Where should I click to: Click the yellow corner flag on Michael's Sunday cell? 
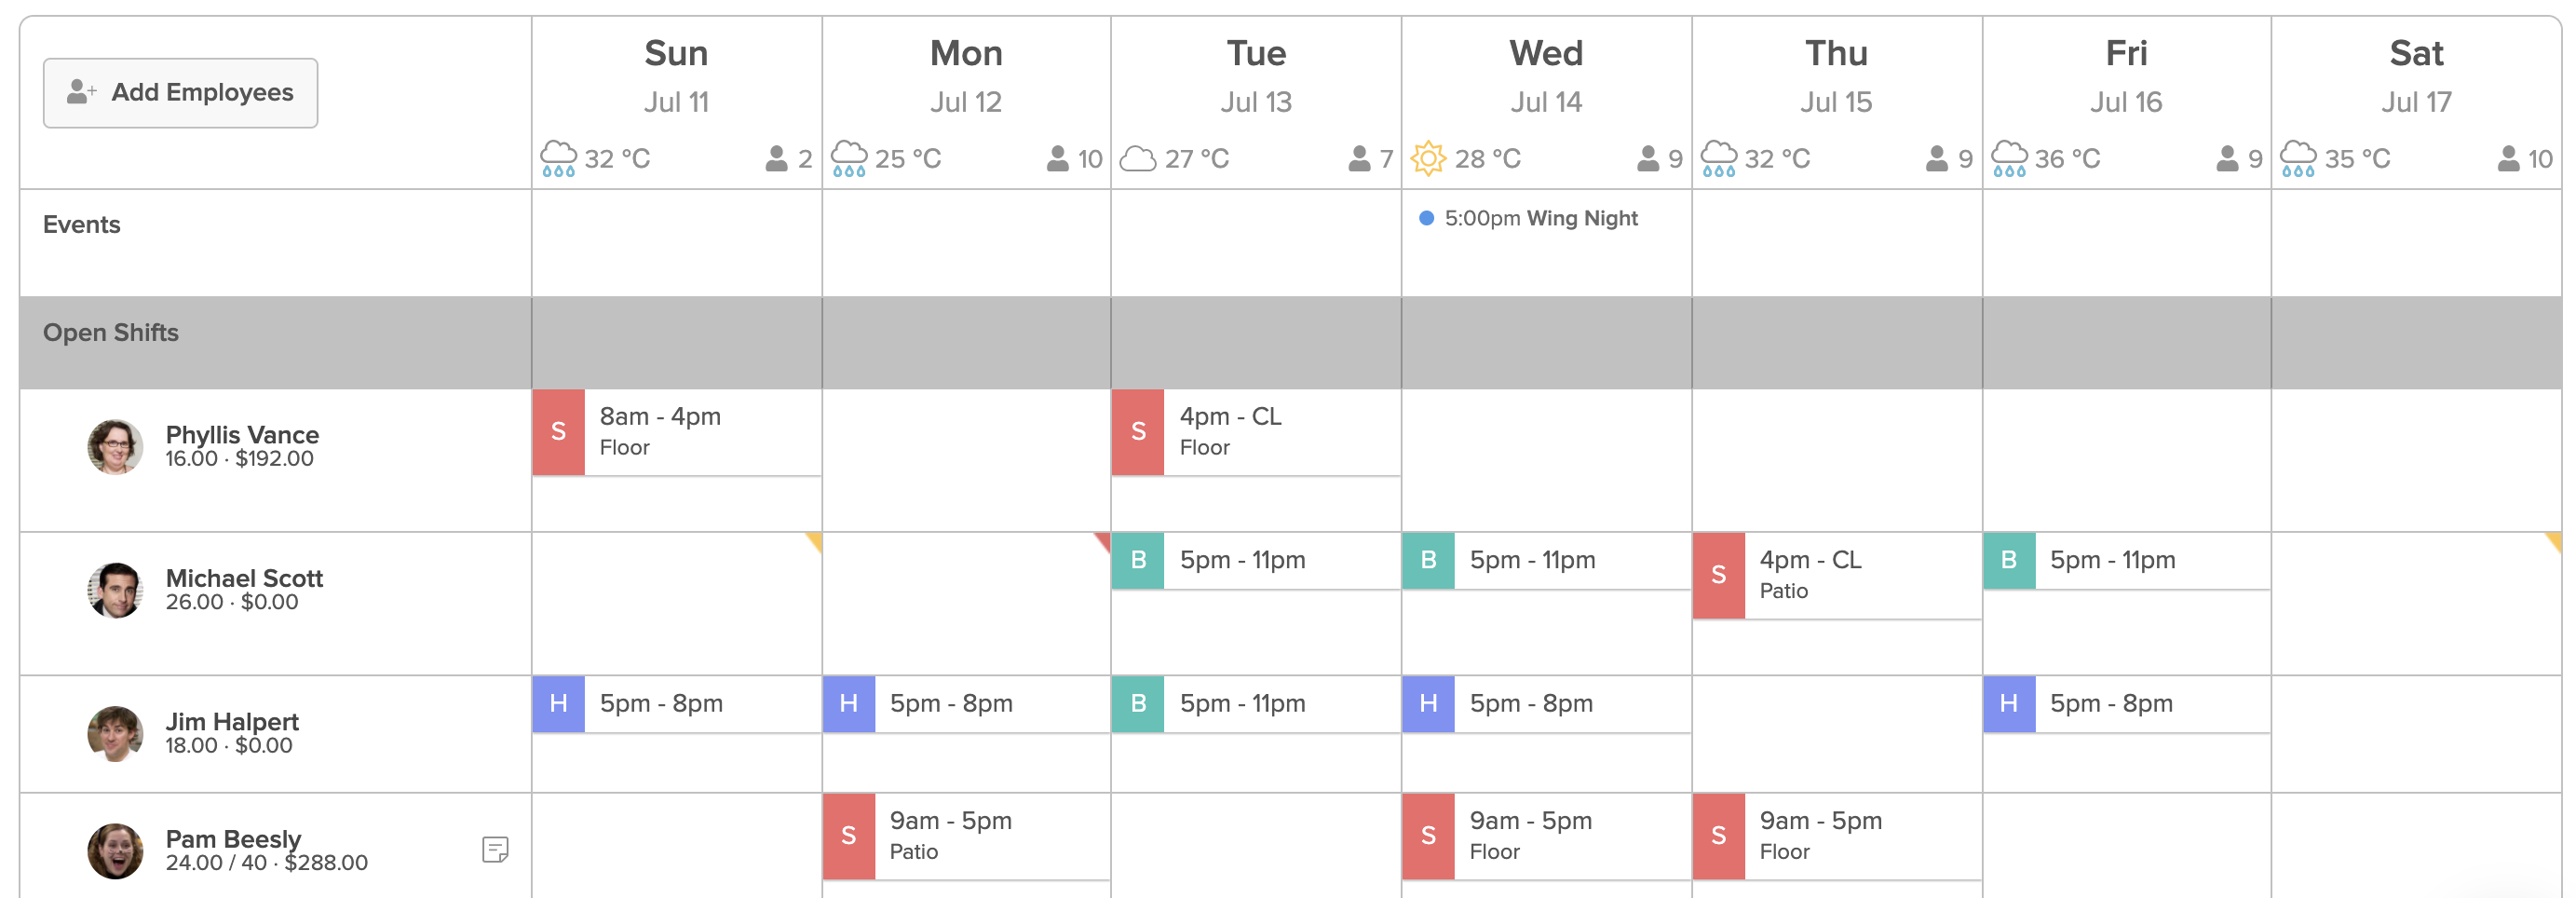(x=814, y=541)
